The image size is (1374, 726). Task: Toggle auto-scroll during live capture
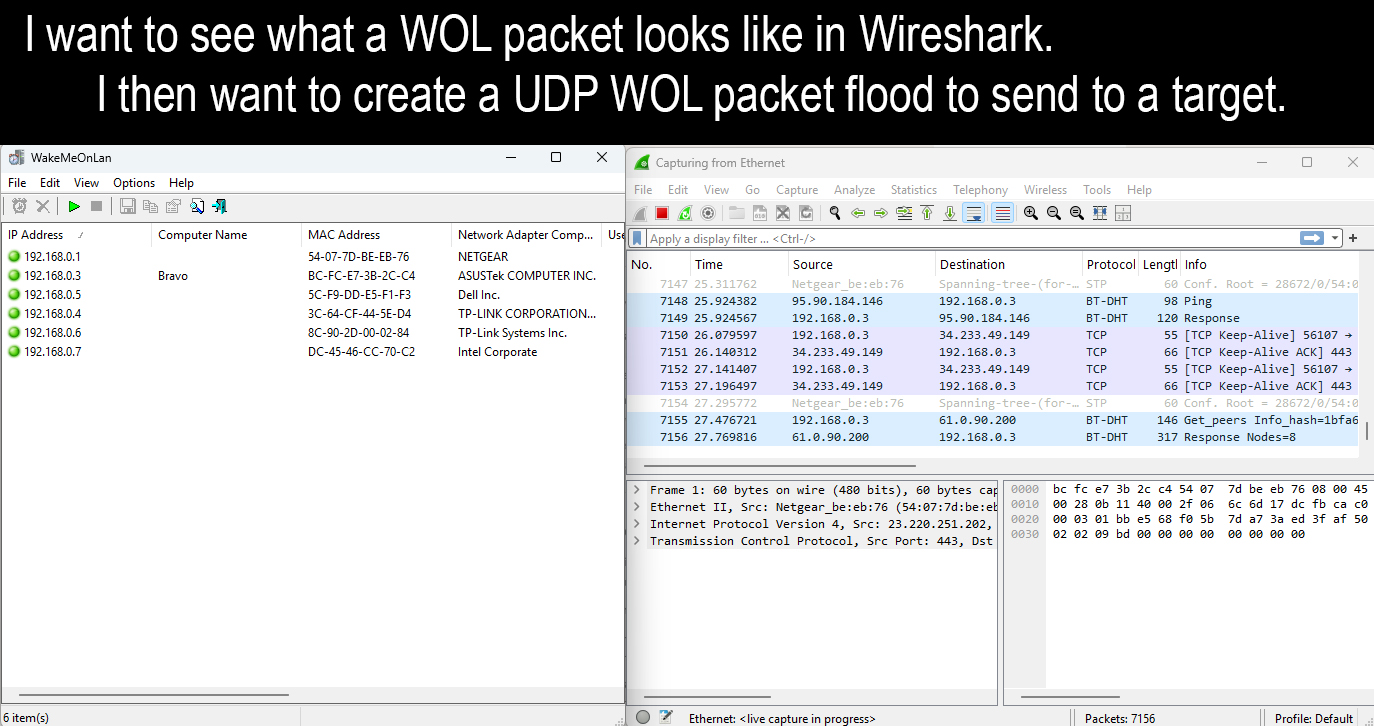[x=973, y=213]
